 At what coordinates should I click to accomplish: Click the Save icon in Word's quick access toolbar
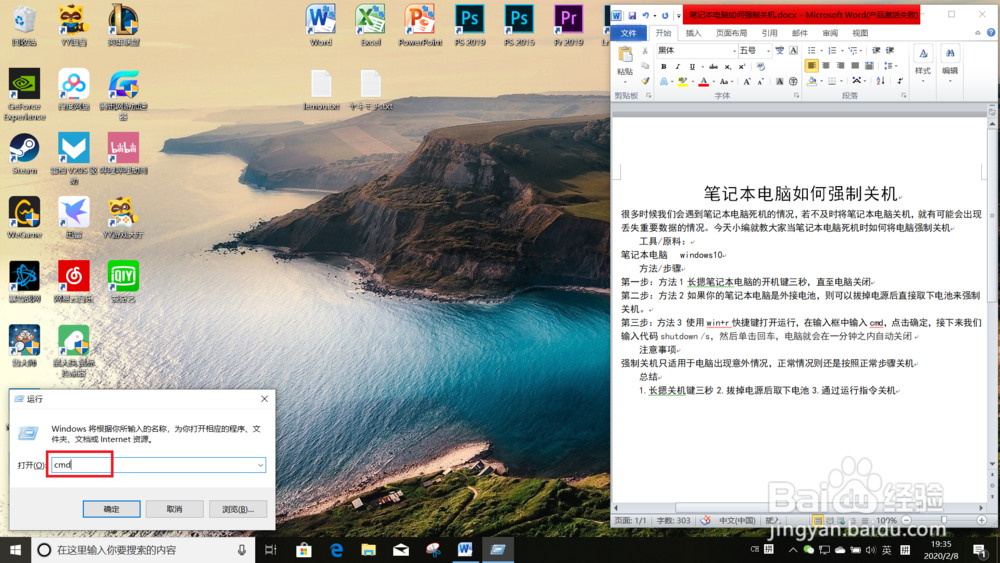pyautogui.click(x=632, y=15)
